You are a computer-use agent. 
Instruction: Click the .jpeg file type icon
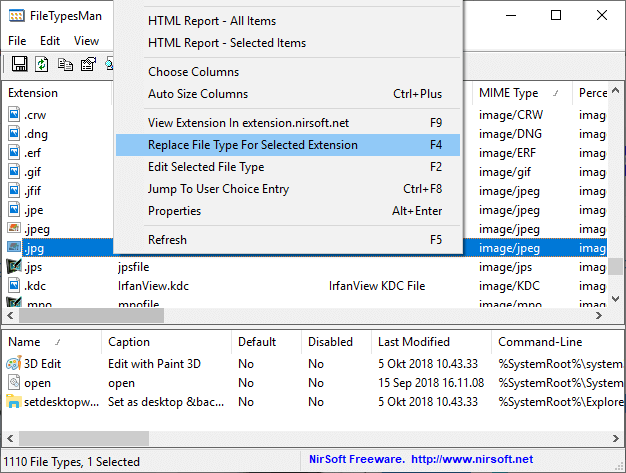pyautogui.click(x=14, y=228)
